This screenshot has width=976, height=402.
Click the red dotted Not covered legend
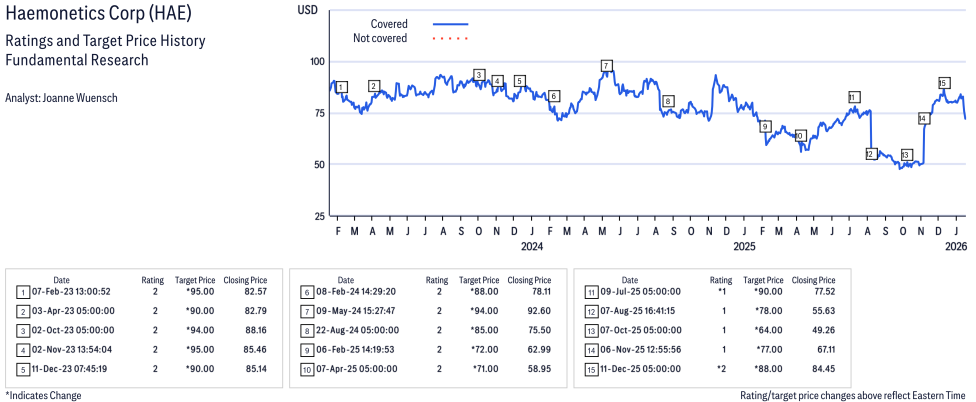(450, 39)
